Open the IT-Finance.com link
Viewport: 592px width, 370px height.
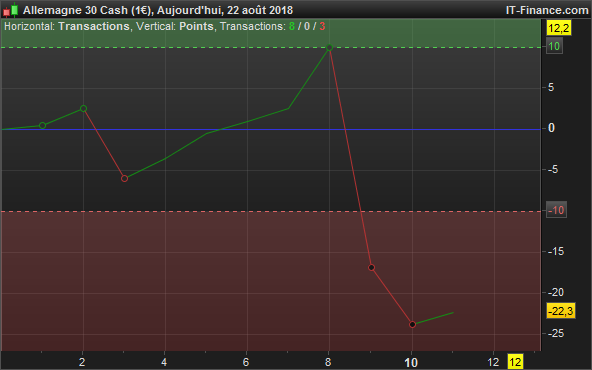(547, 10)
